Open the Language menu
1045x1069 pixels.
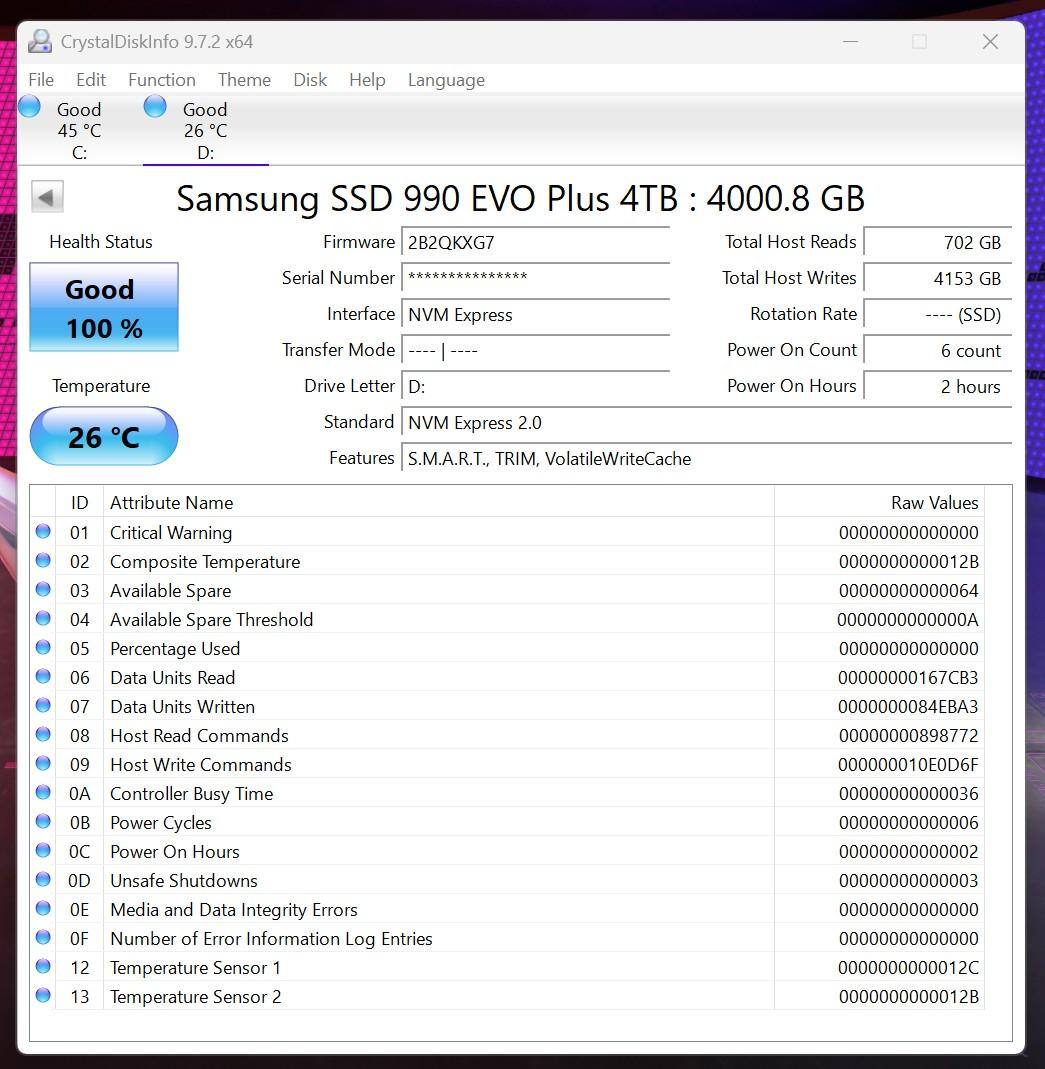point(446,80)
